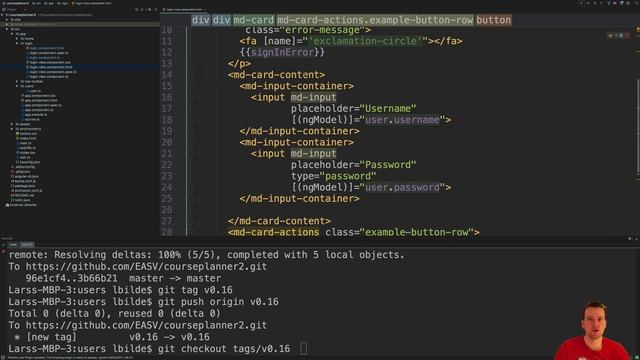Screen dimensions: 640x360
Task: Expand the node_modules folder
Action: pos(7,24)
